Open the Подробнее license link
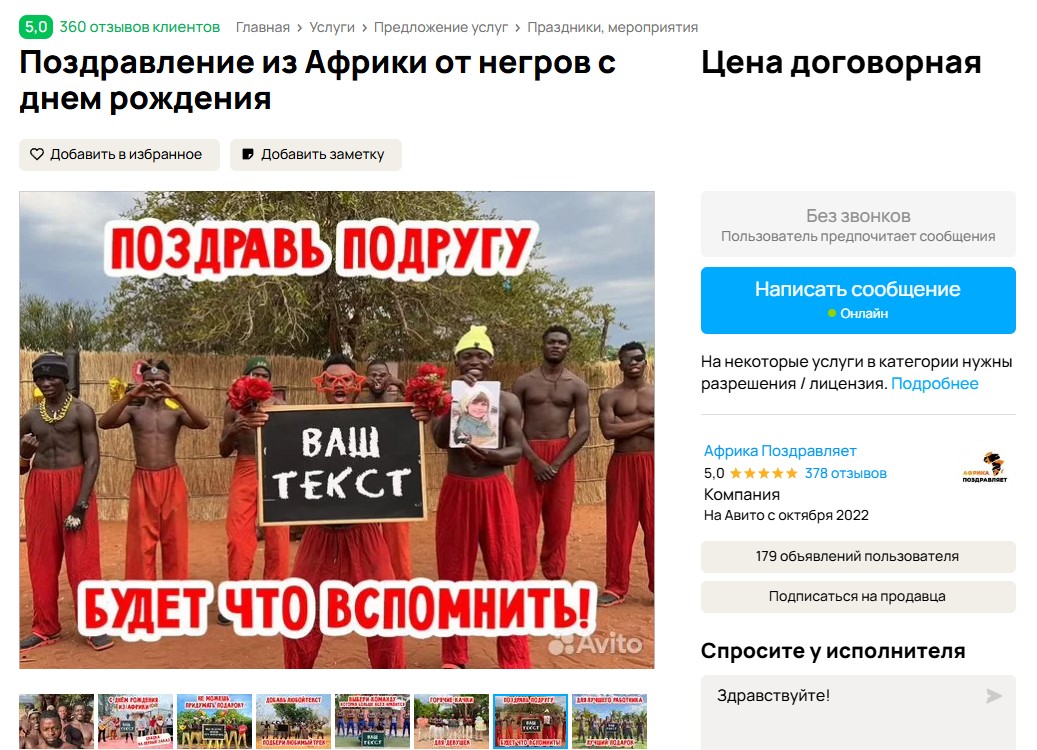The height and width of the screenshot is (750, 1037). (x=934, y=384)
